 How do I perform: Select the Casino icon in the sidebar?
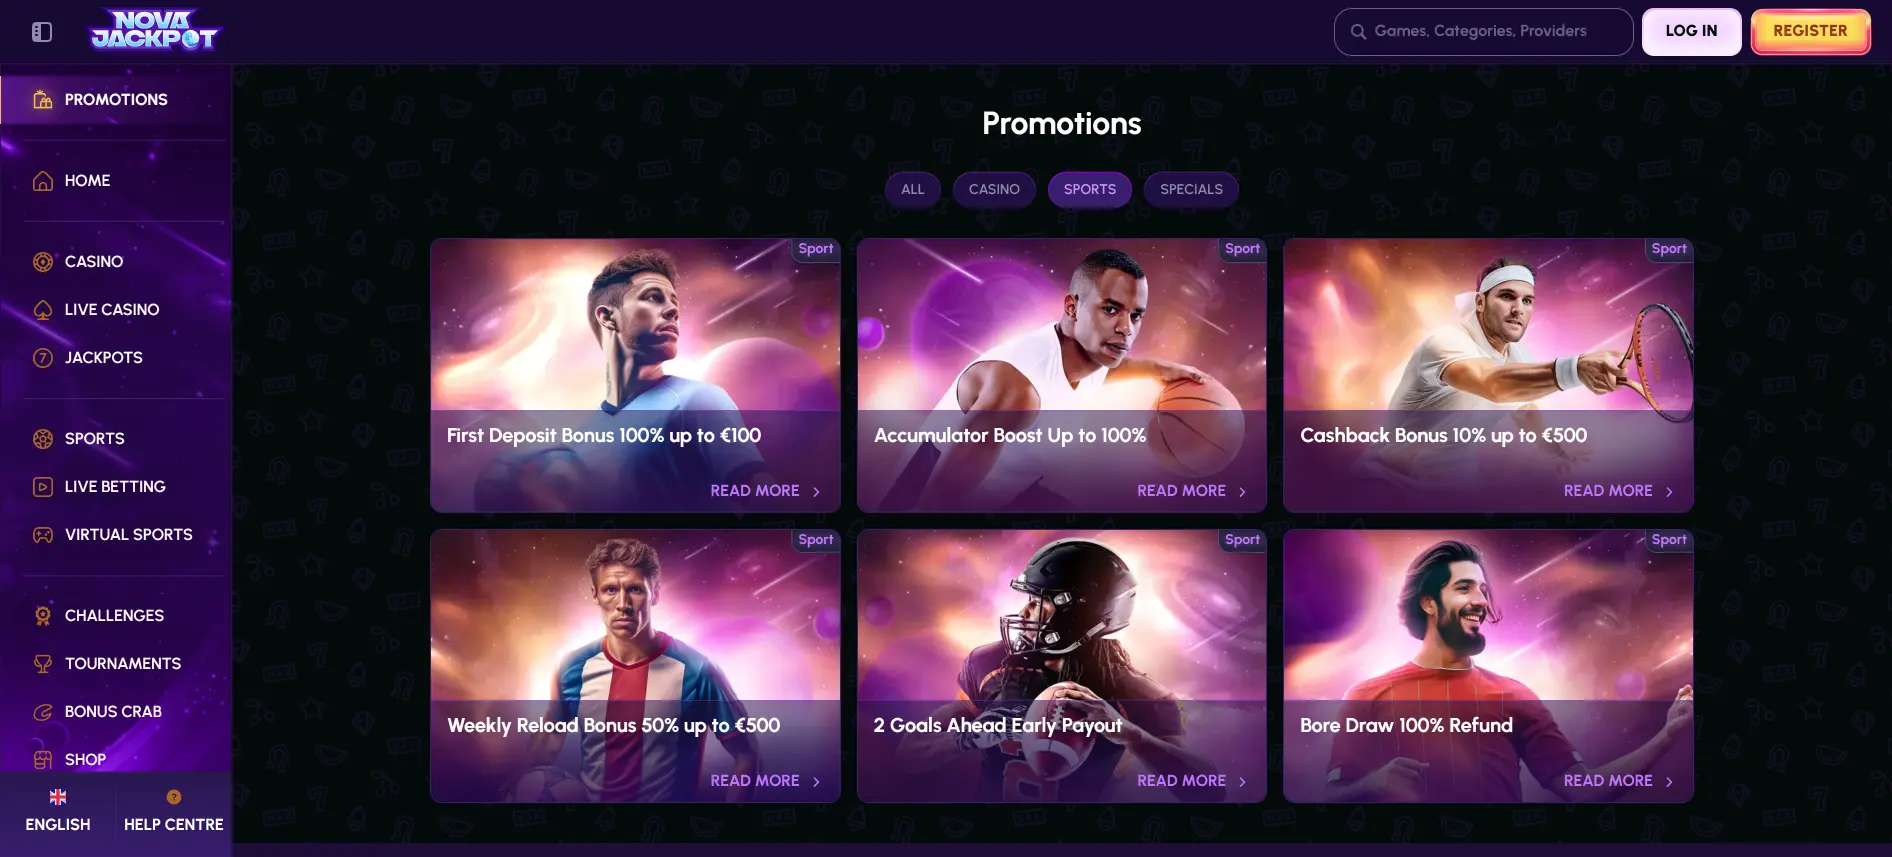coord(42,261)
